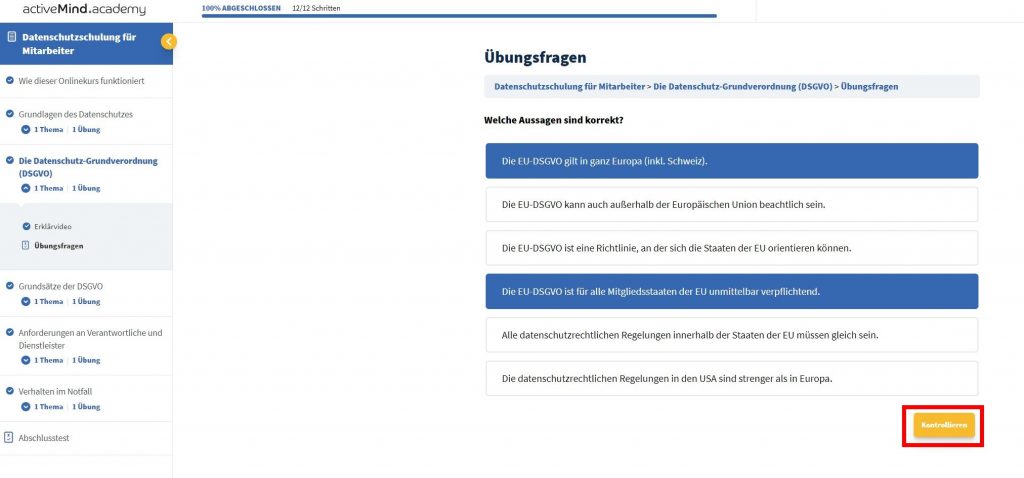This screenshot has height=478, width=1024.
Task: Open 'Grundlagen des Datenschutzes' lesson
Action: 76,114
